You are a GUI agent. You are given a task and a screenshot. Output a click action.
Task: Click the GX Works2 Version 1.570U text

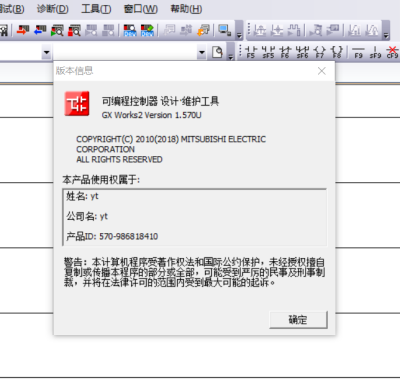click(152, 115)
